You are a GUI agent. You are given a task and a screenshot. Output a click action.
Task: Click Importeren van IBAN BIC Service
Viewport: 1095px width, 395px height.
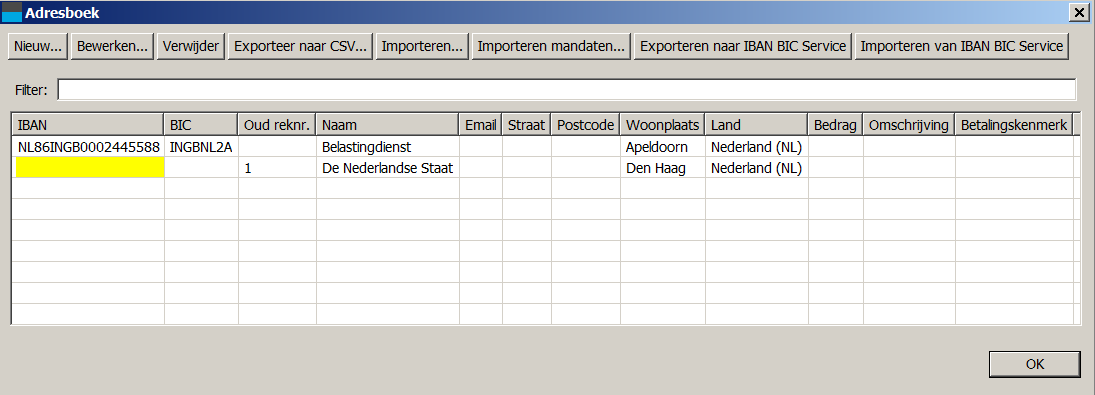click(962, 47)
